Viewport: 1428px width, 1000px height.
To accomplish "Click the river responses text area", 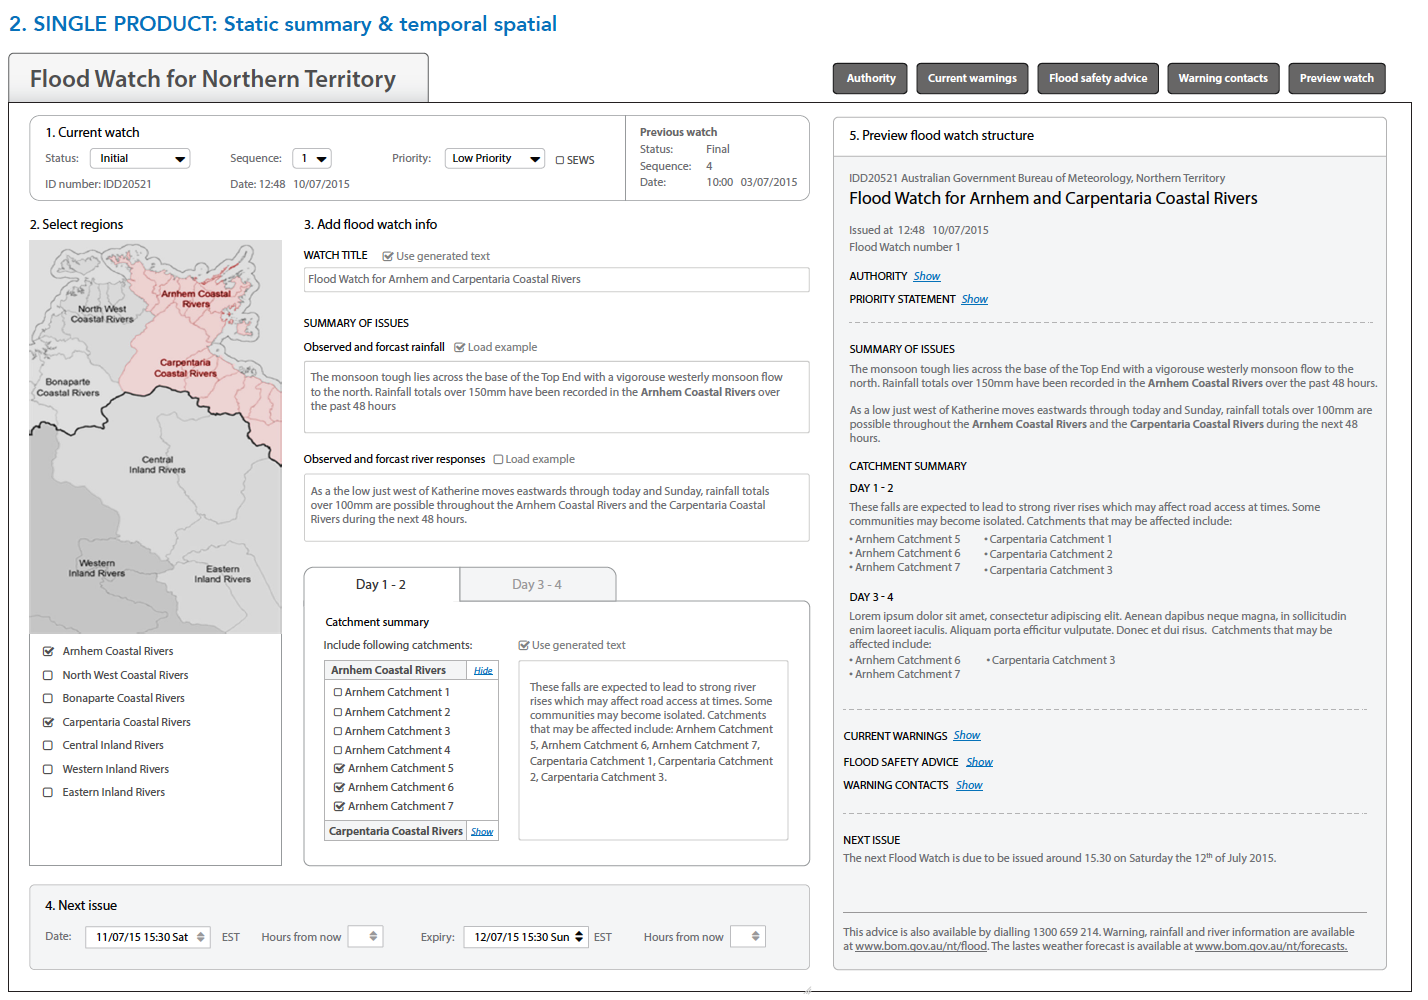I will 556,507.
